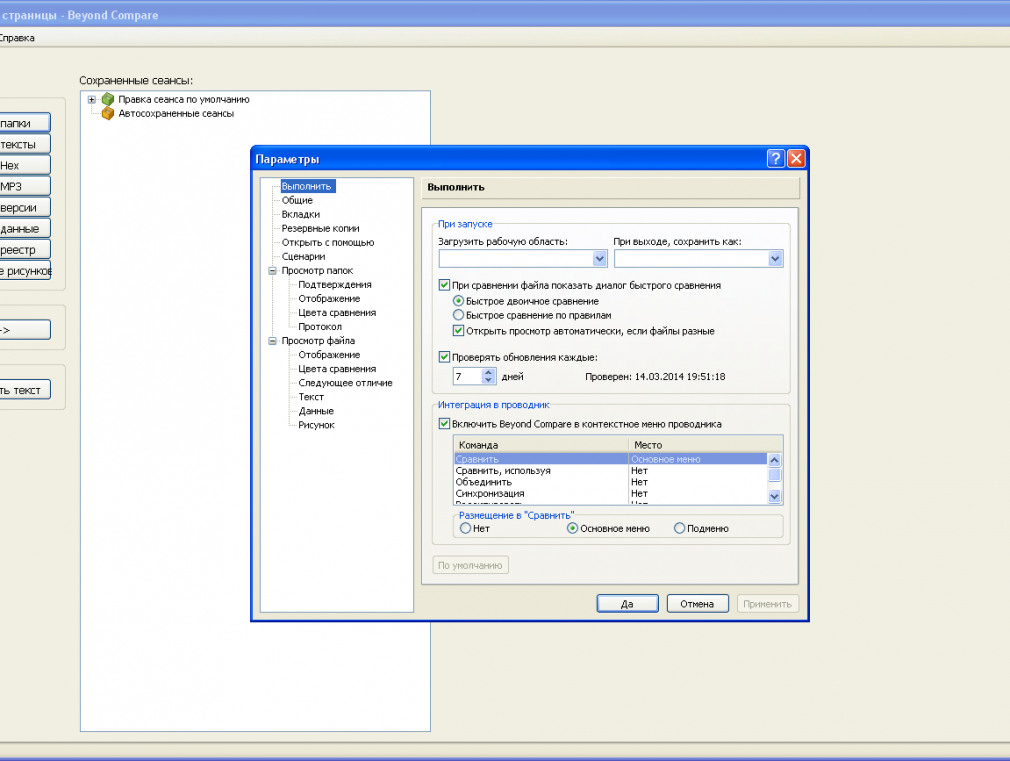Select Следующее отличие under Просмотр файла
Viewport: 1010px width, 761px height.
click(345, 383)
